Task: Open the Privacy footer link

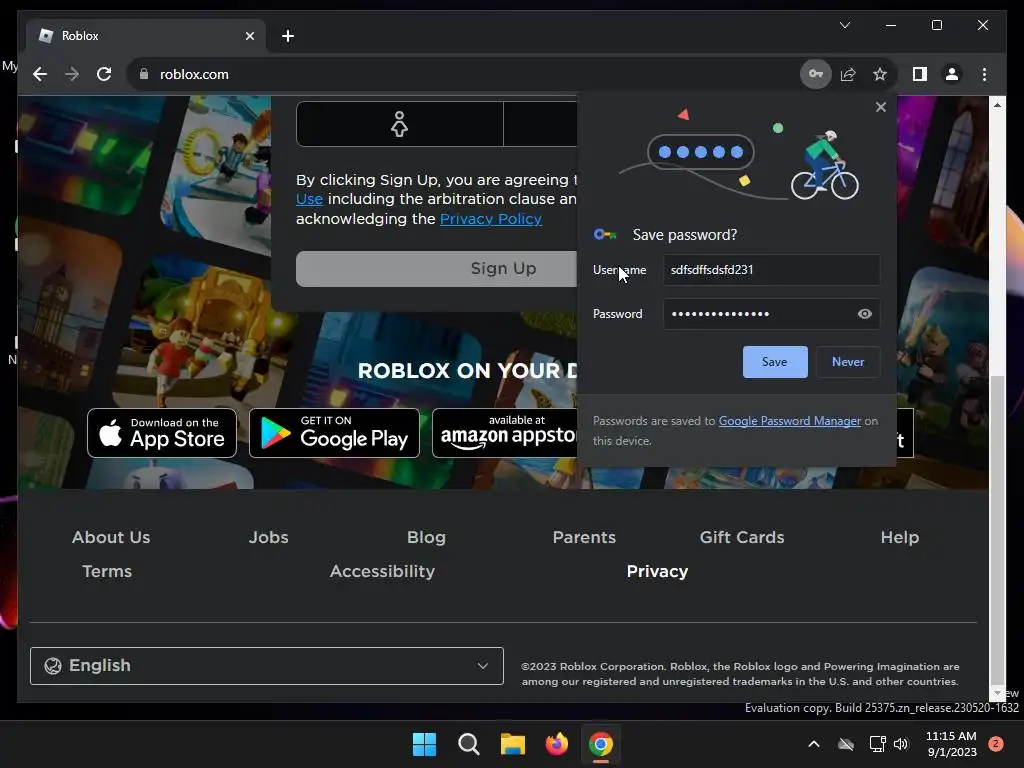Action: (x=657, y=571)
